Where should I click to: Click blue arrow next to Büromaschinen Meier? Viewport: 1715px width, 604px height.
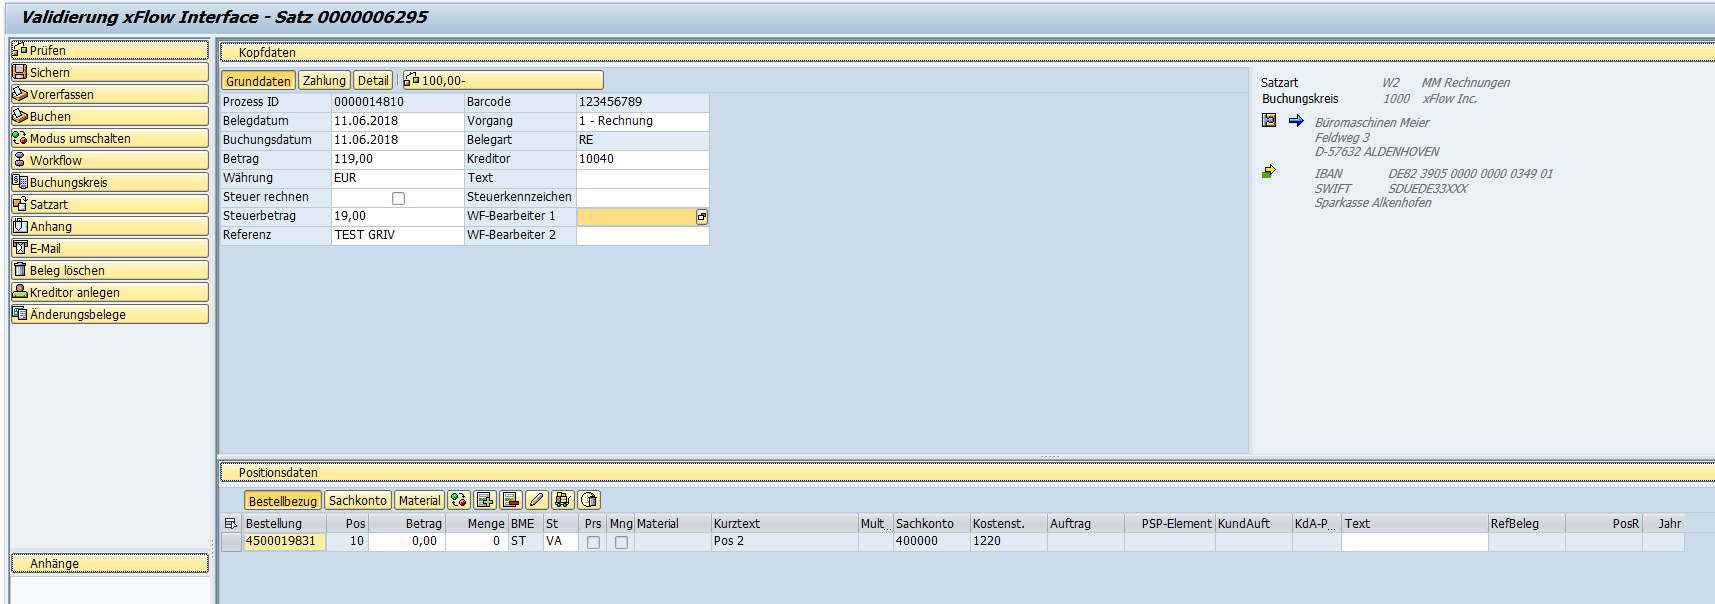coord(1296,121)
